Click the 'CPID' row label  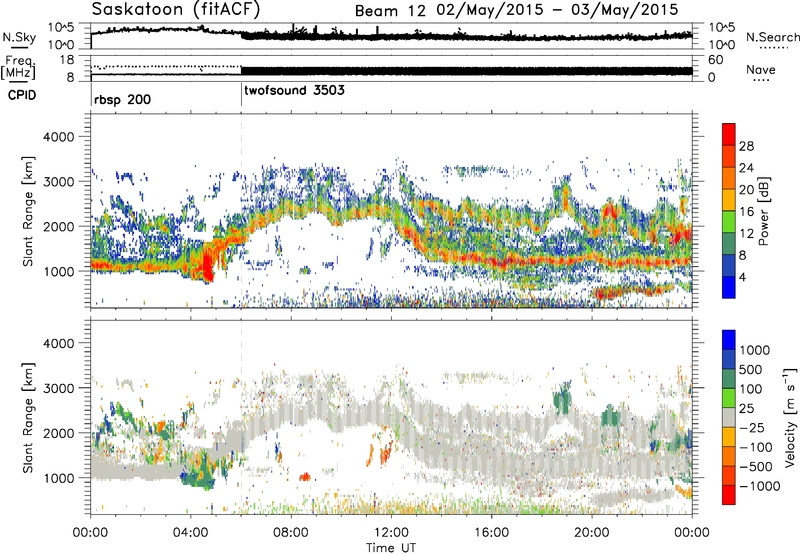click(22, 95)
